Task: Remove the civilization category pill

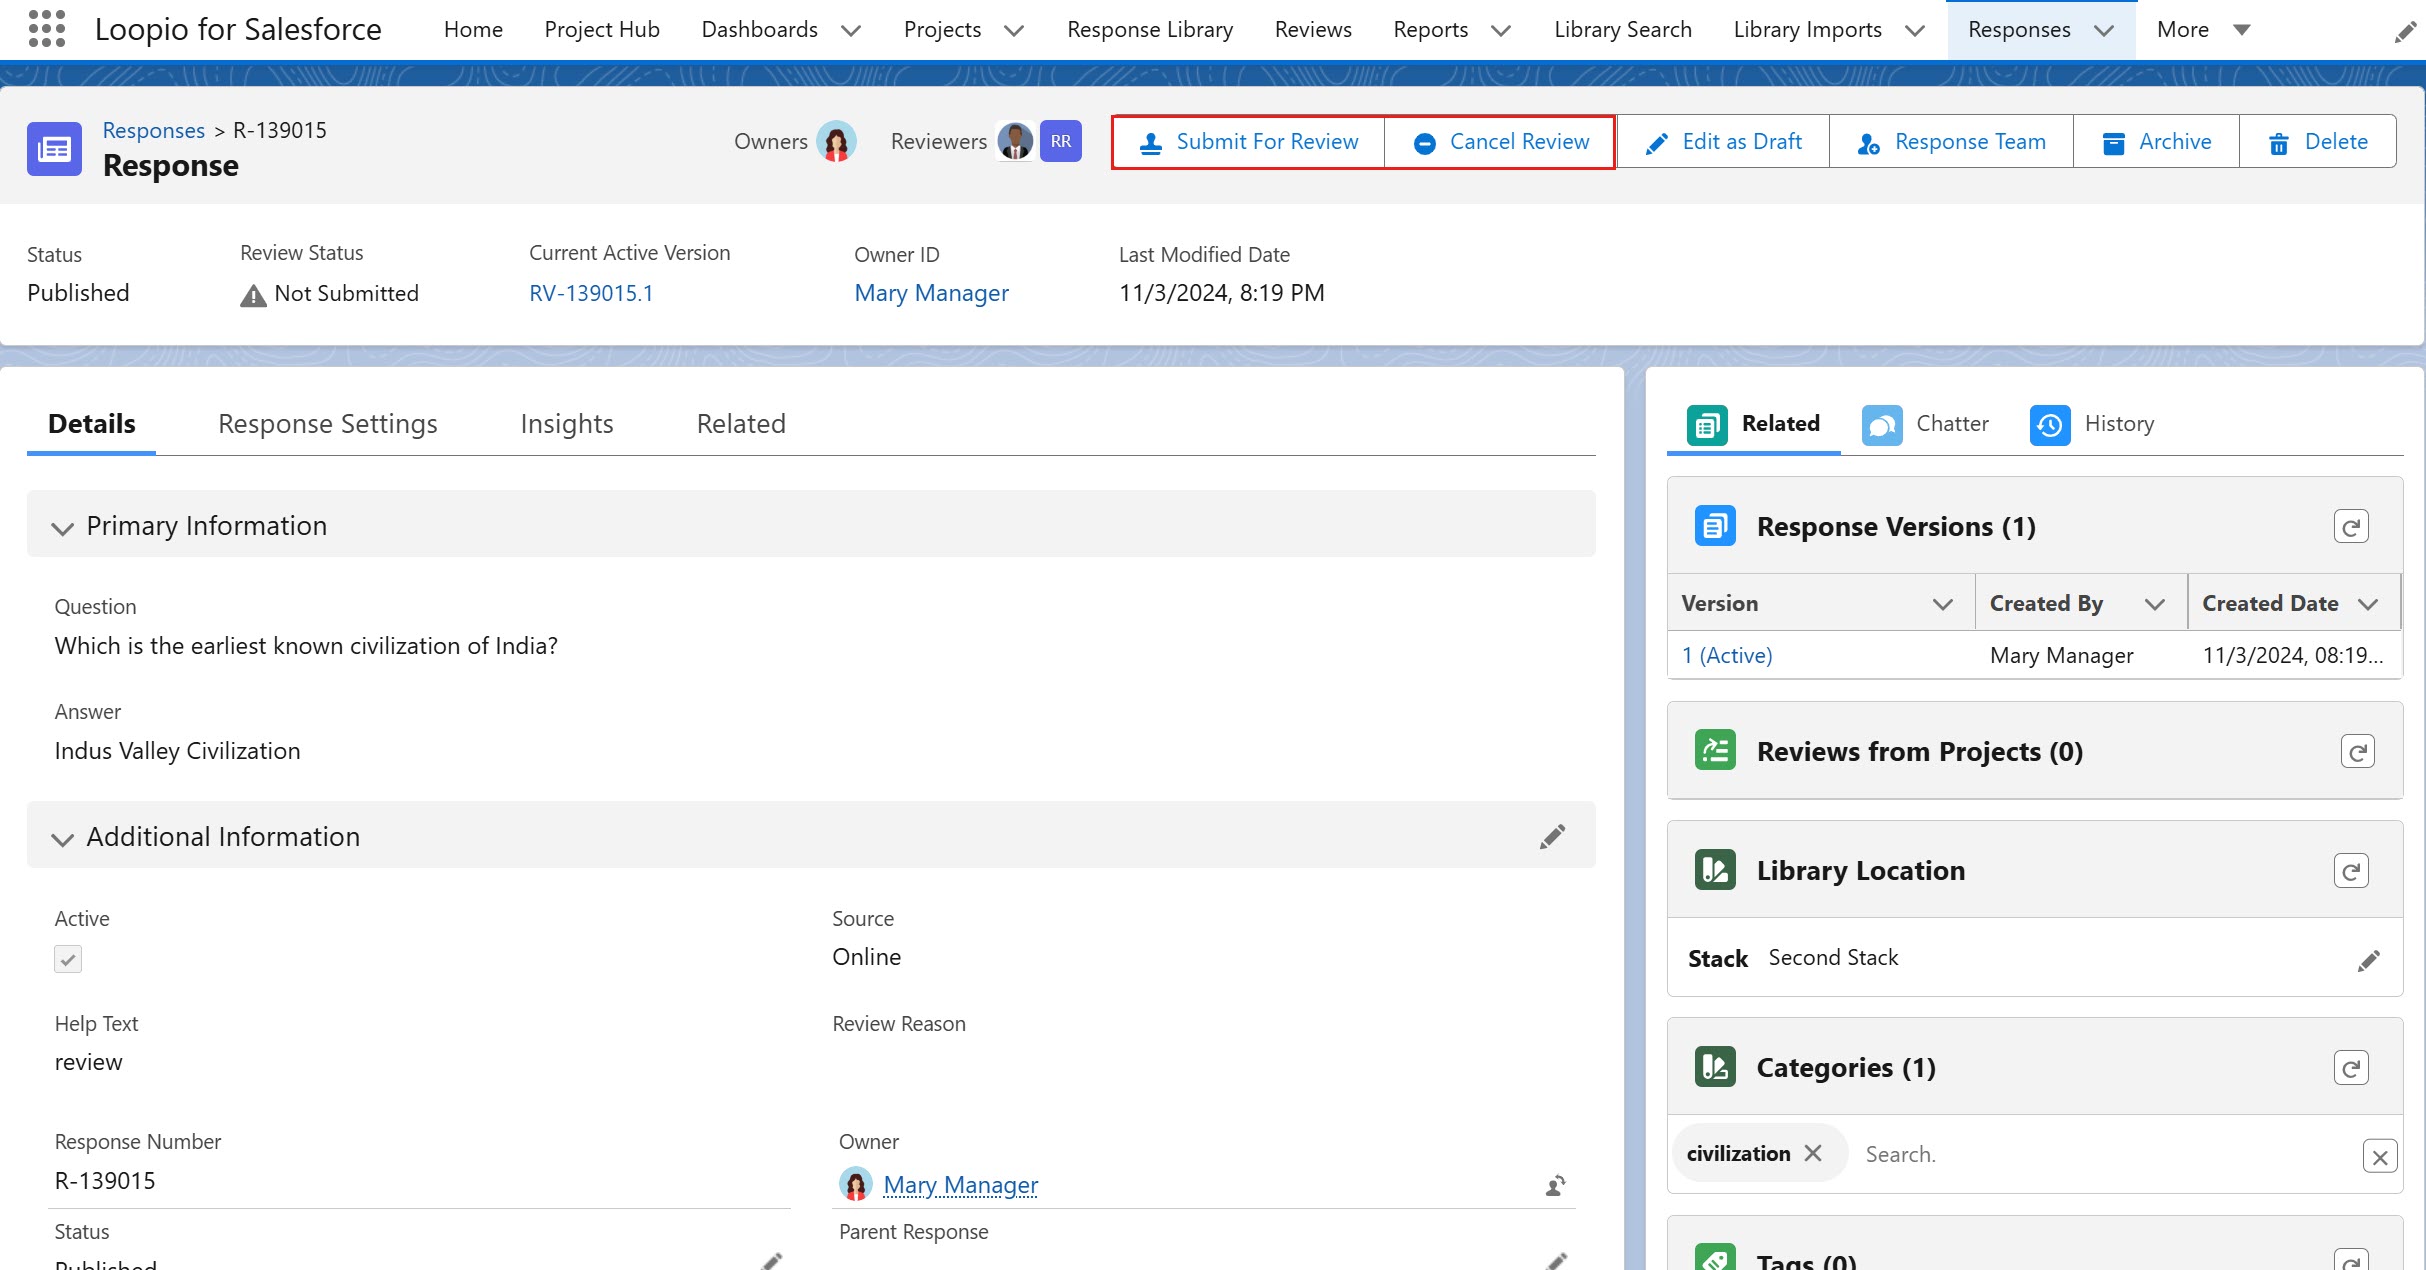Action: [1813, 1153]
